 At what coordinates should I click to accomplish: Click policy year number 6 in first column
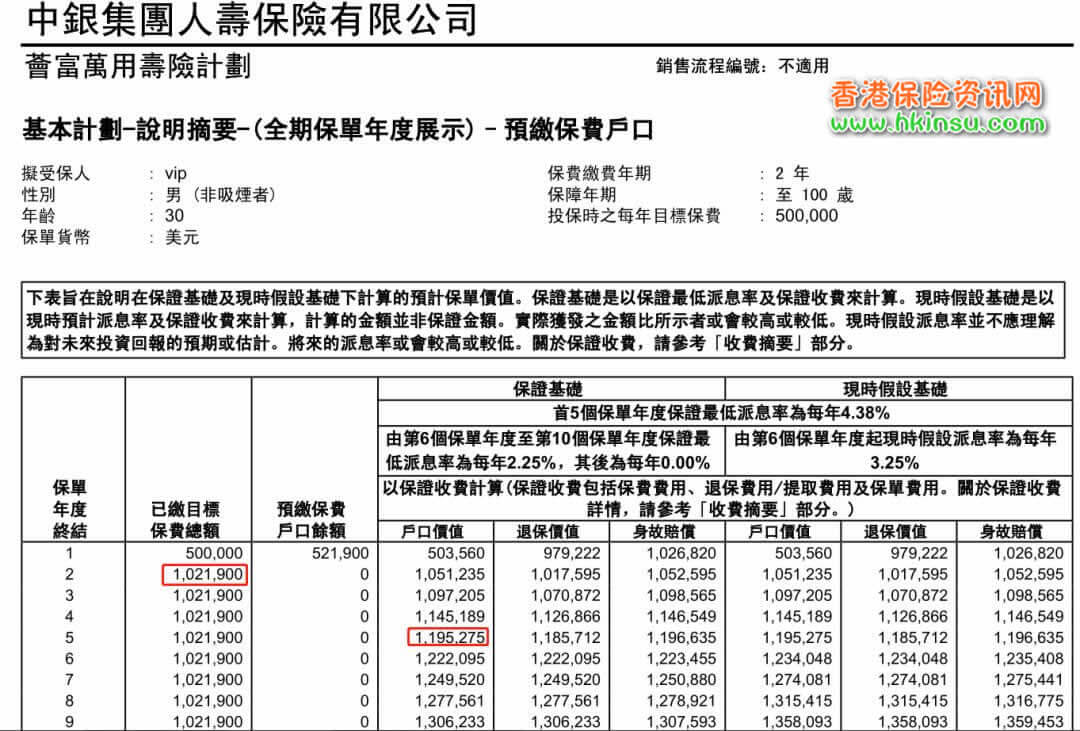click(x=69, y=659)
